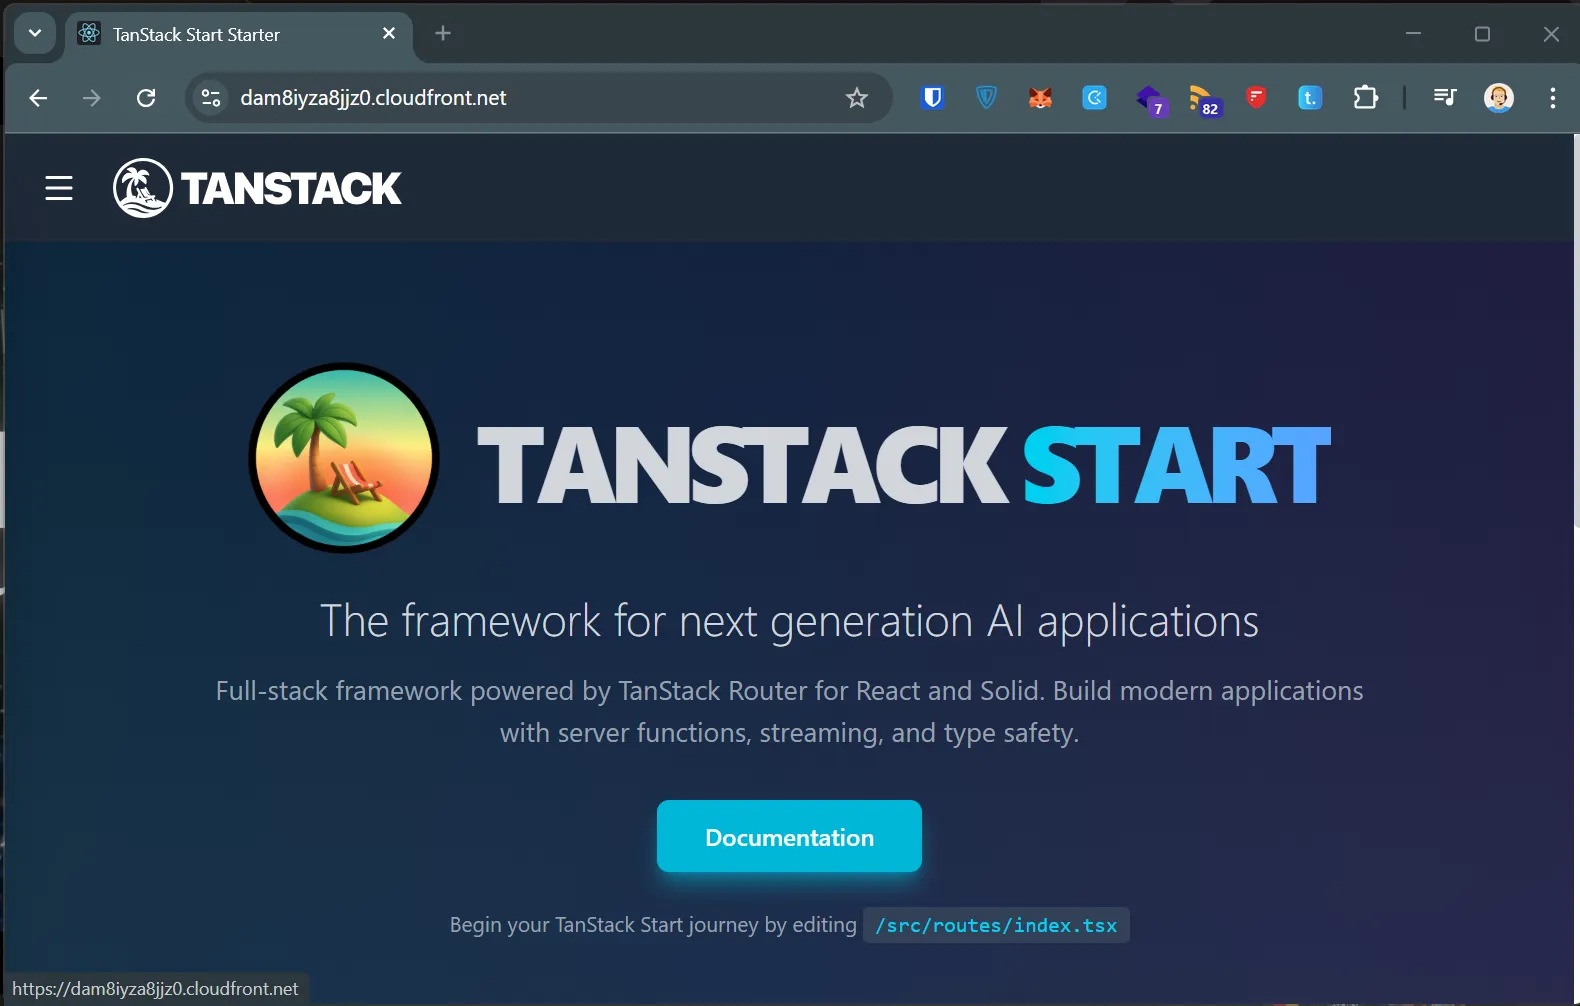Maximize the browser window
This screenshot has height=1006, width=1580.
point(1482,34)
